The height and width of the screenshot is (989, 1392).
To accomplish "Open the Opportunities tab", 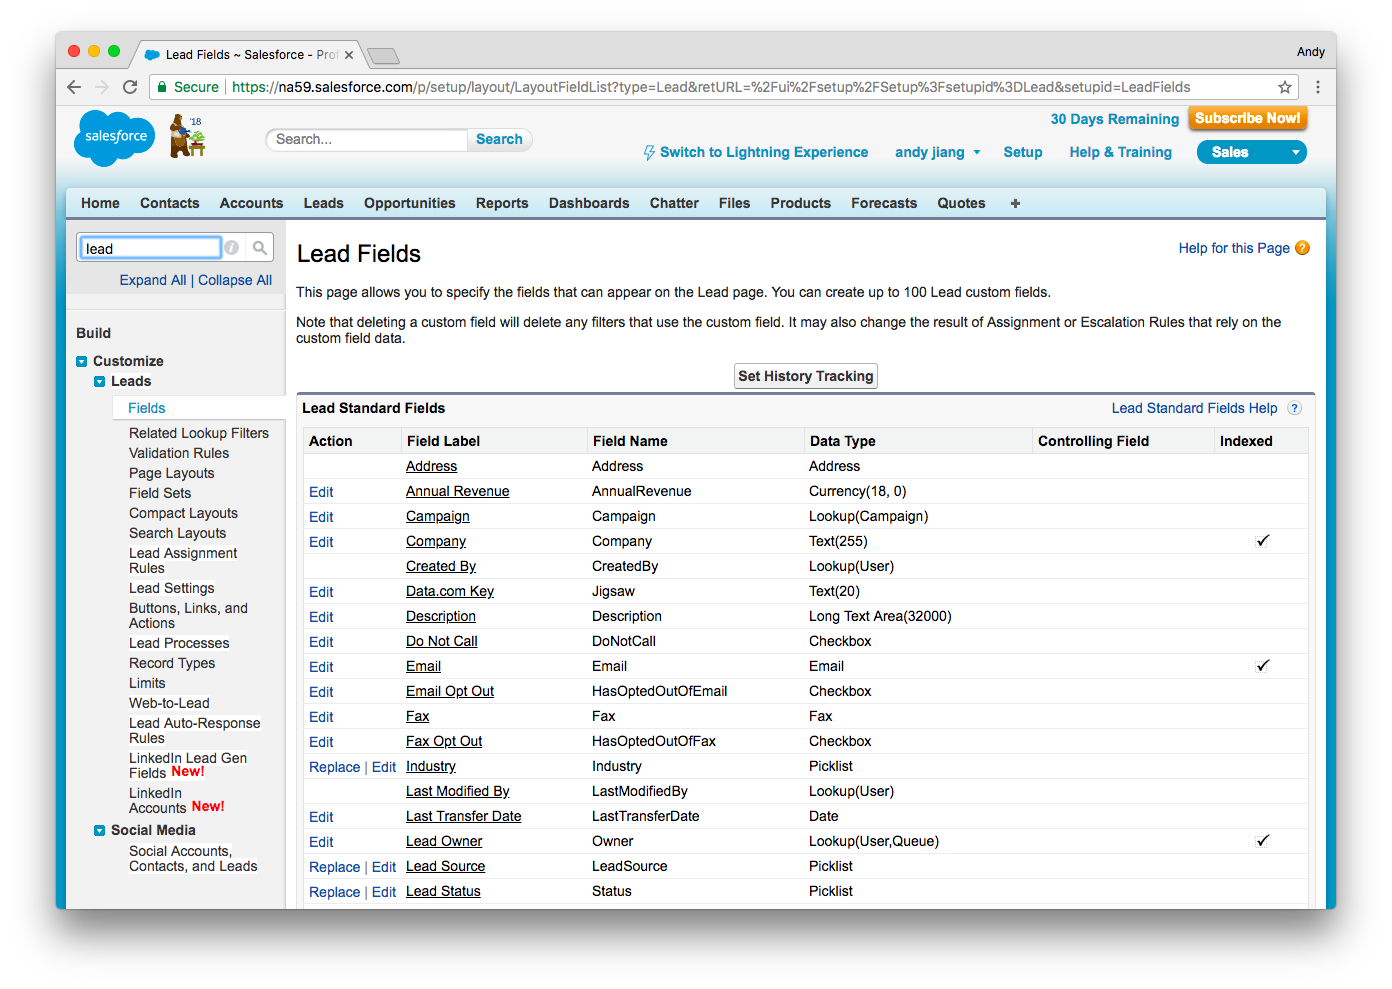I will [x=410, y=203].
